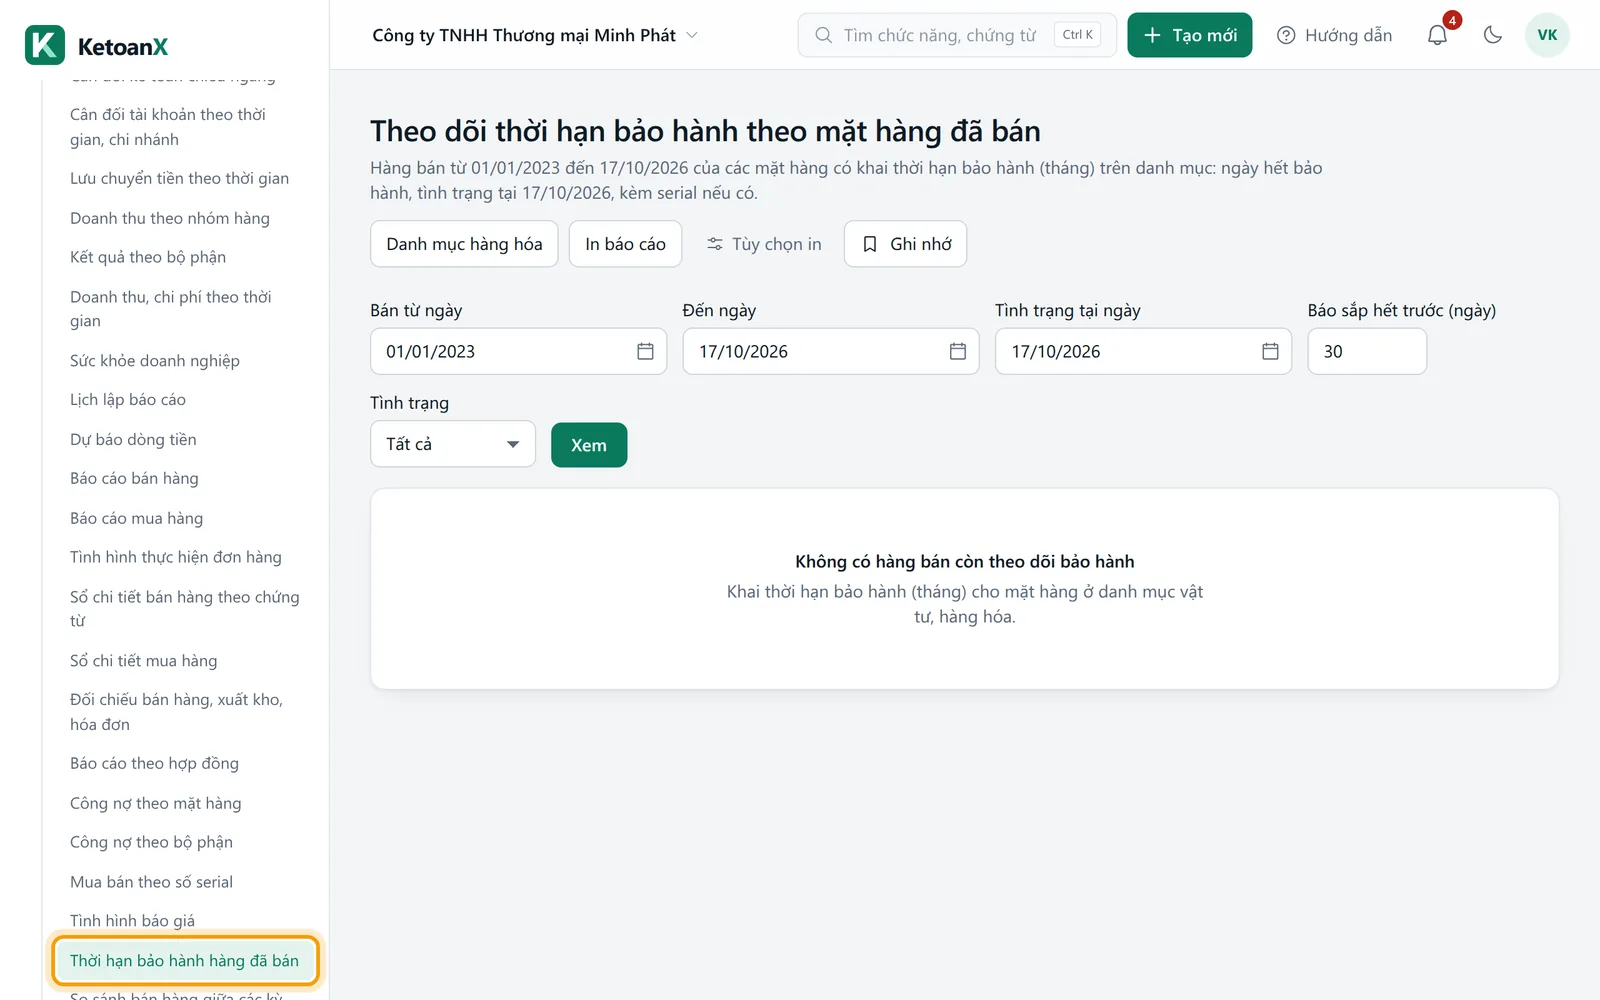1600x1000 pixels.
Task: Open Cân đối tài khoản theo thời gian, chi nhánh
Action: [168, 127]
